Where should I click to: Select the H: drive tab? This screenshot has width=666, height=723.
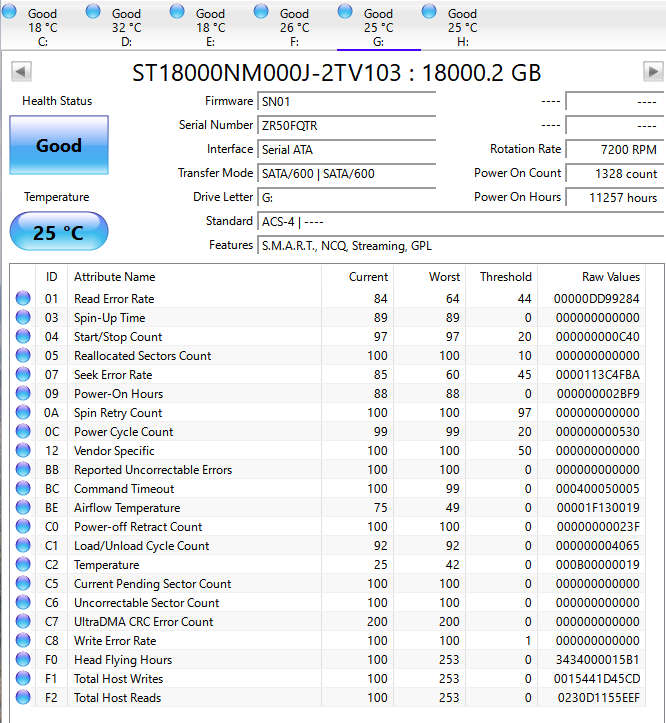coord(462,25)
